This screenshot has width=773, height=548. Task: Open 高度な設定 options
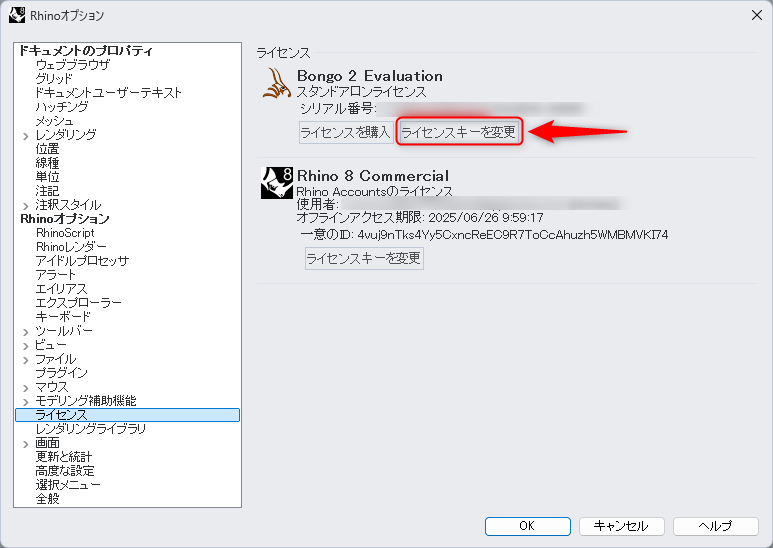pos(65,471)
